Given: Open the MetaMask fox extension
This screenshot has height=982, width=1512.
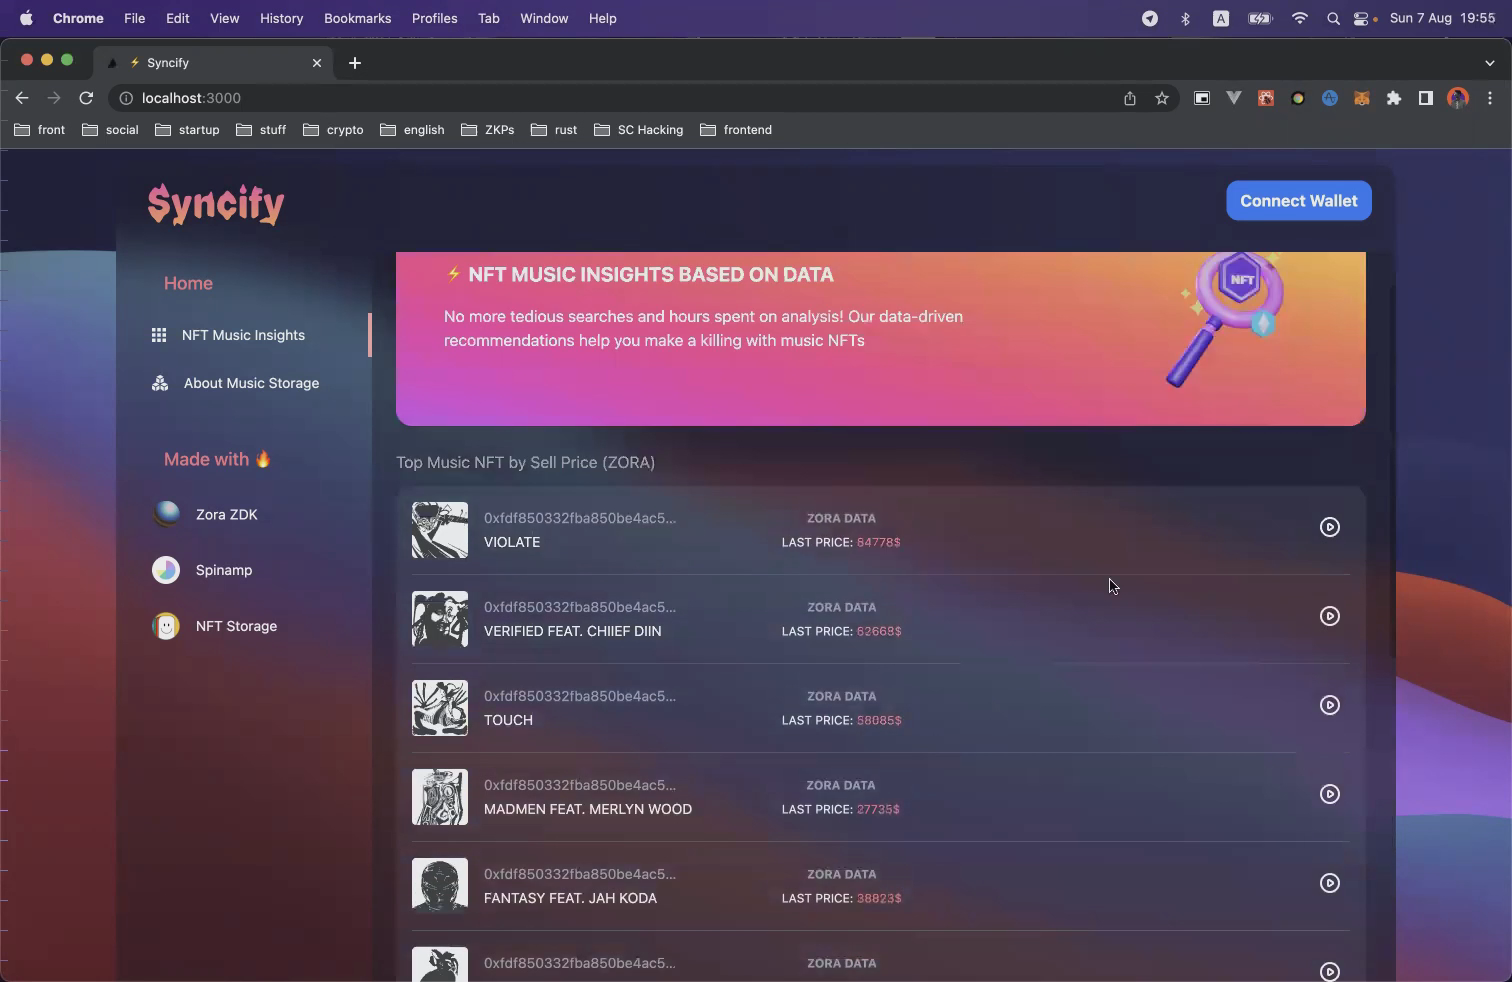Looking at the screenshot, I should coord(1361,98).
